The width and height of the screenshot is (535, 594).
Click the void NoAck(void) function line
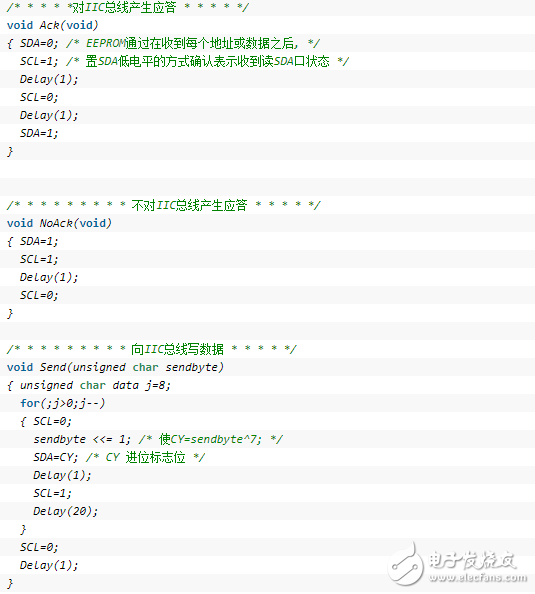point(59,223)
